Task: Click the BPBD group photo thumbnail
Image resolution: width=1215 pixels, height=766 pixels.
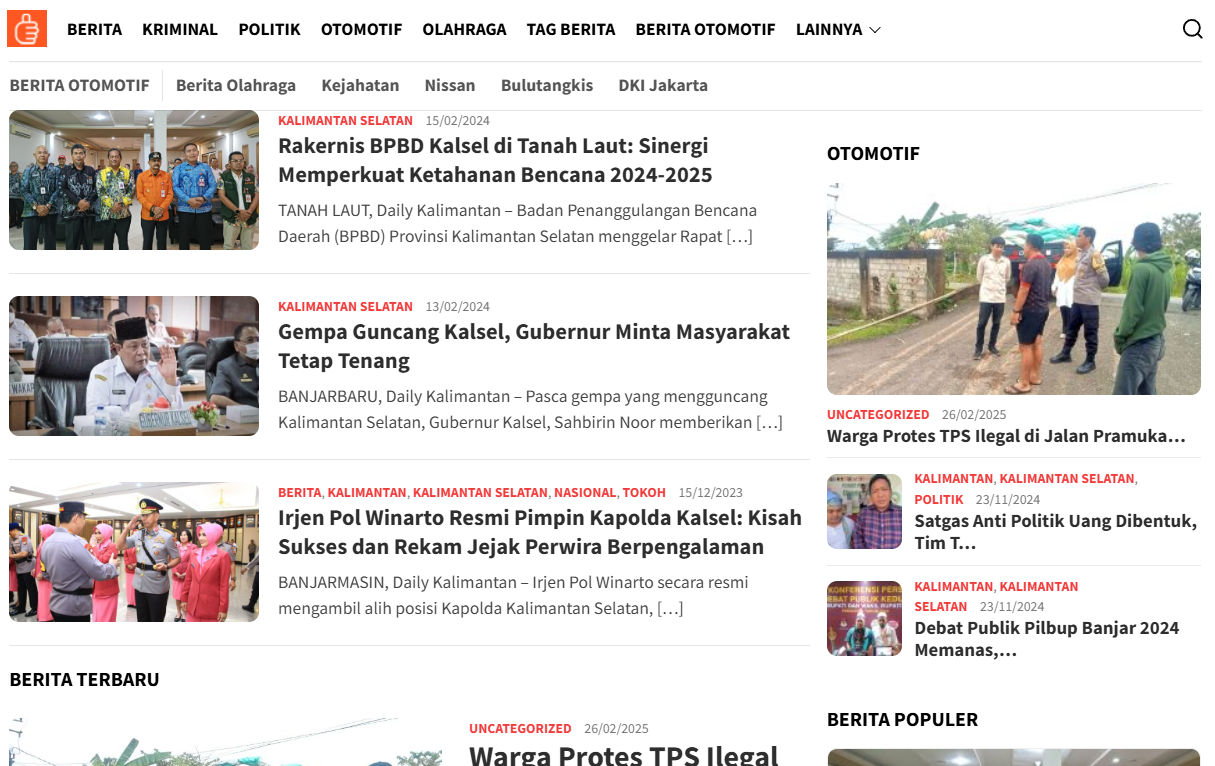Action: 134,180
